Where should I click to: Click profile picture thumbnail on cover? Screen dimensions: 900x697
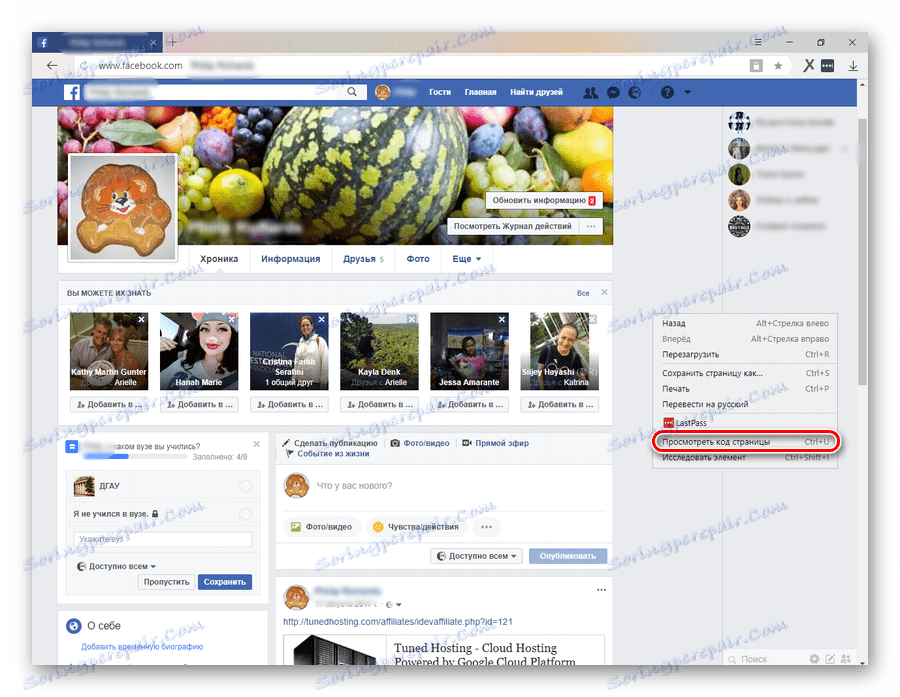point(123,207)
